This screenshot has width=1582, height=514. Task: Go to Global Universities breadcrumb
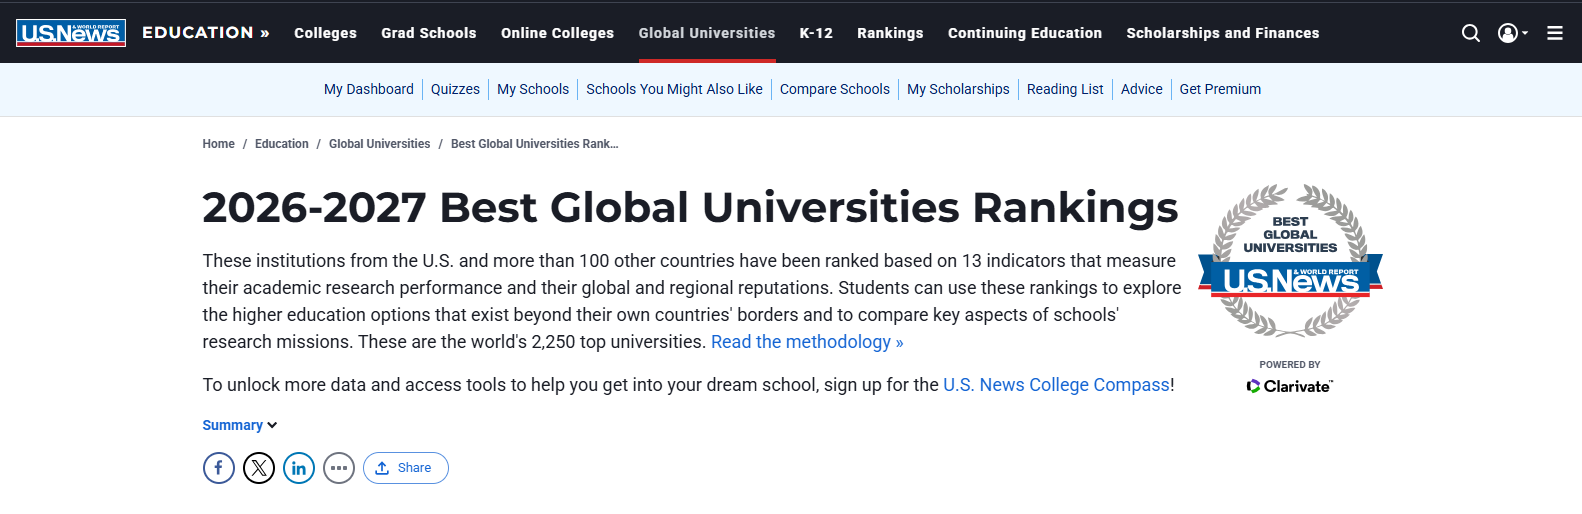click(x=379, y=144)
